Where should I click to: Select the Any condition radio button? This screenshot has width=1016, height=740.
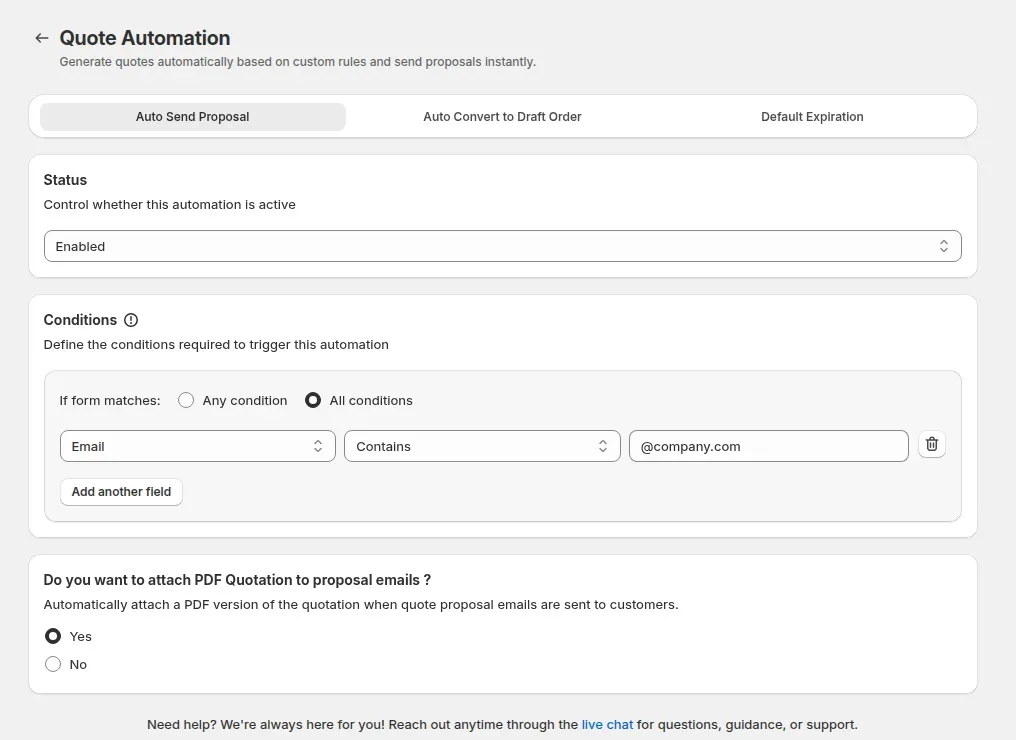pos(186,400)
